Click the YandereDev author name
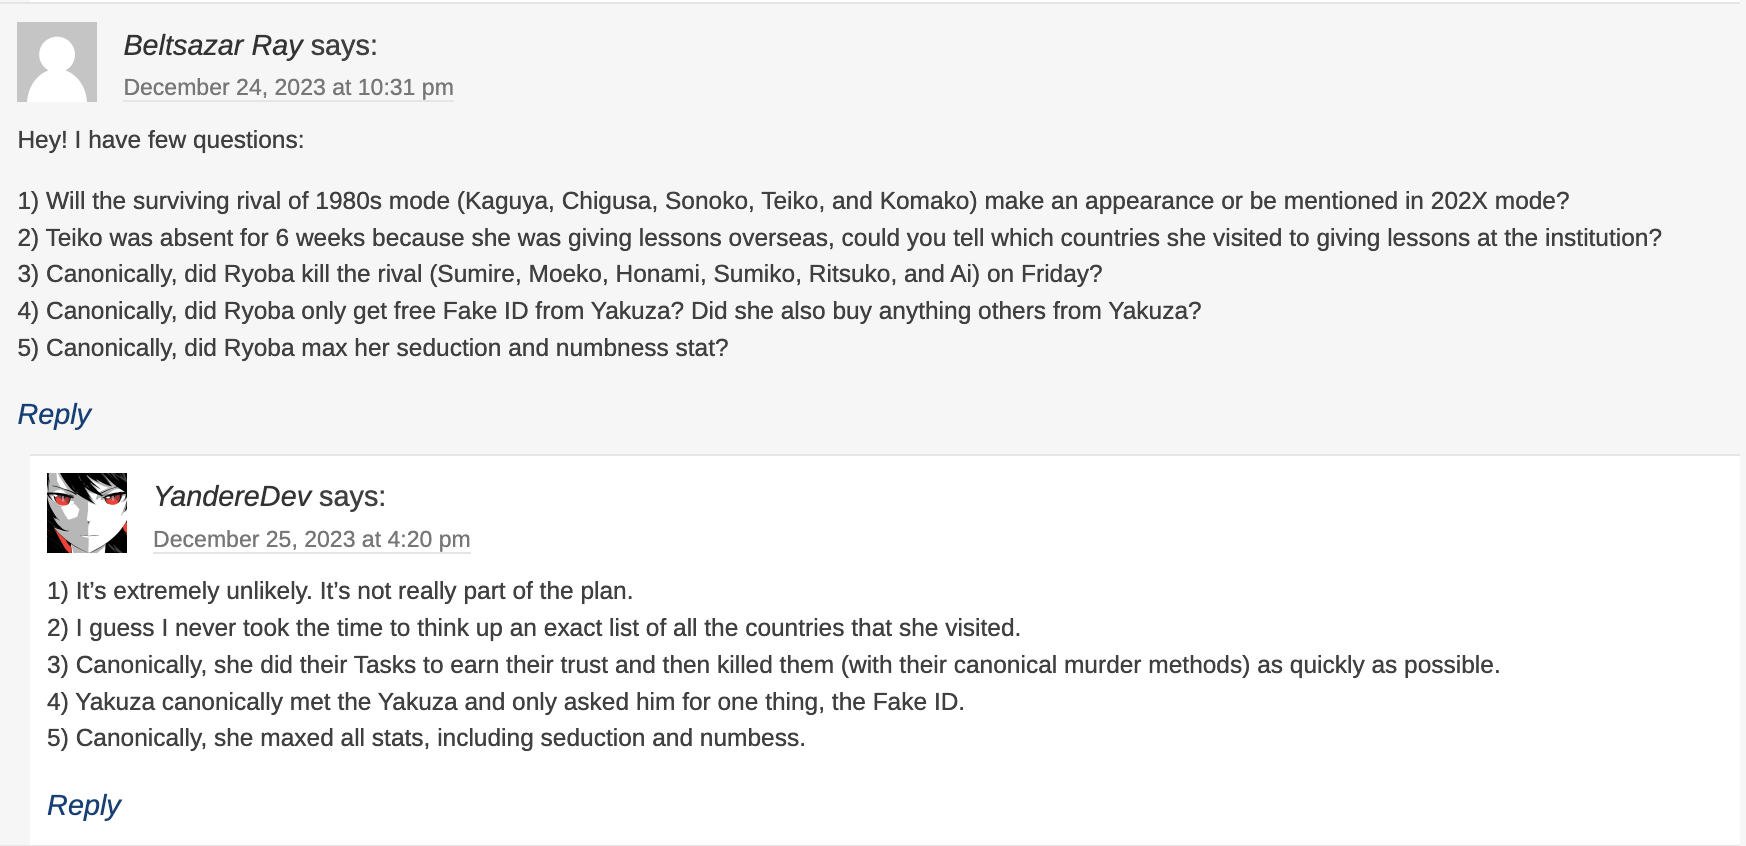The width and height of the screenshot is (1746, 846). tap(232, 497)
